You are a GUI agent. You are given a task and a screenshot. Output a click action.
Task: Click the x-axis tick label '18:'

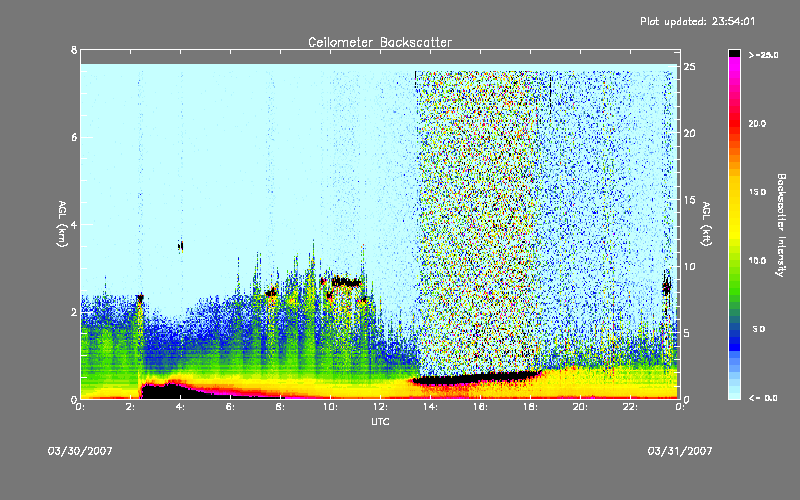tap(531, 407)
